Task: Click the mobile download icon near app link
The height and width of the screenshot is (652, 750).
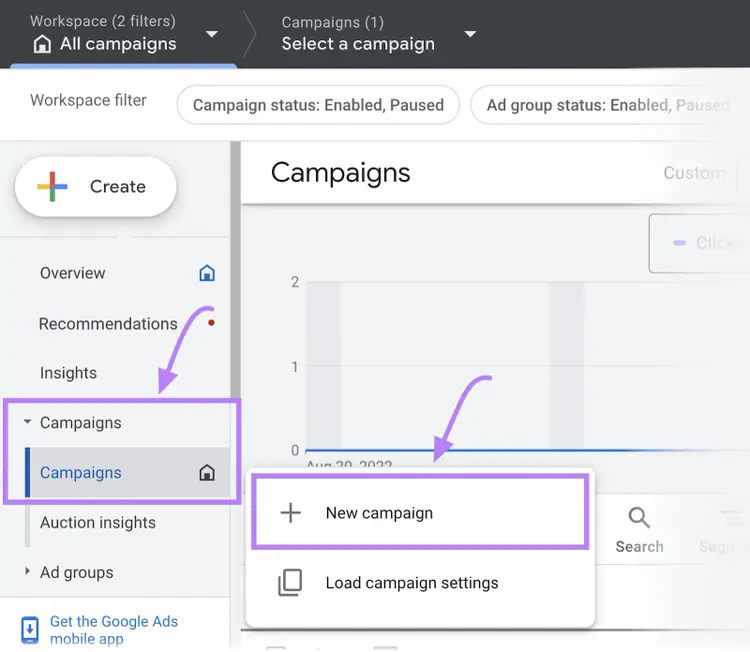Action: tap(30, 630)
